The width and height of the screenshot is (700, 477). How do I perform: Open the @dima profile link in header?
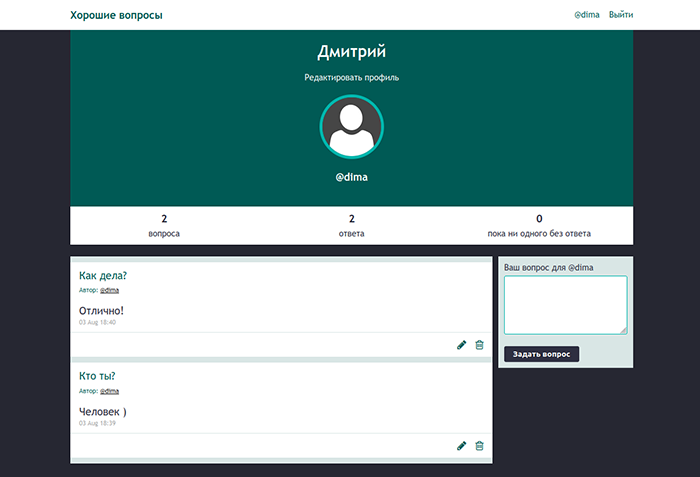(587, 15)
